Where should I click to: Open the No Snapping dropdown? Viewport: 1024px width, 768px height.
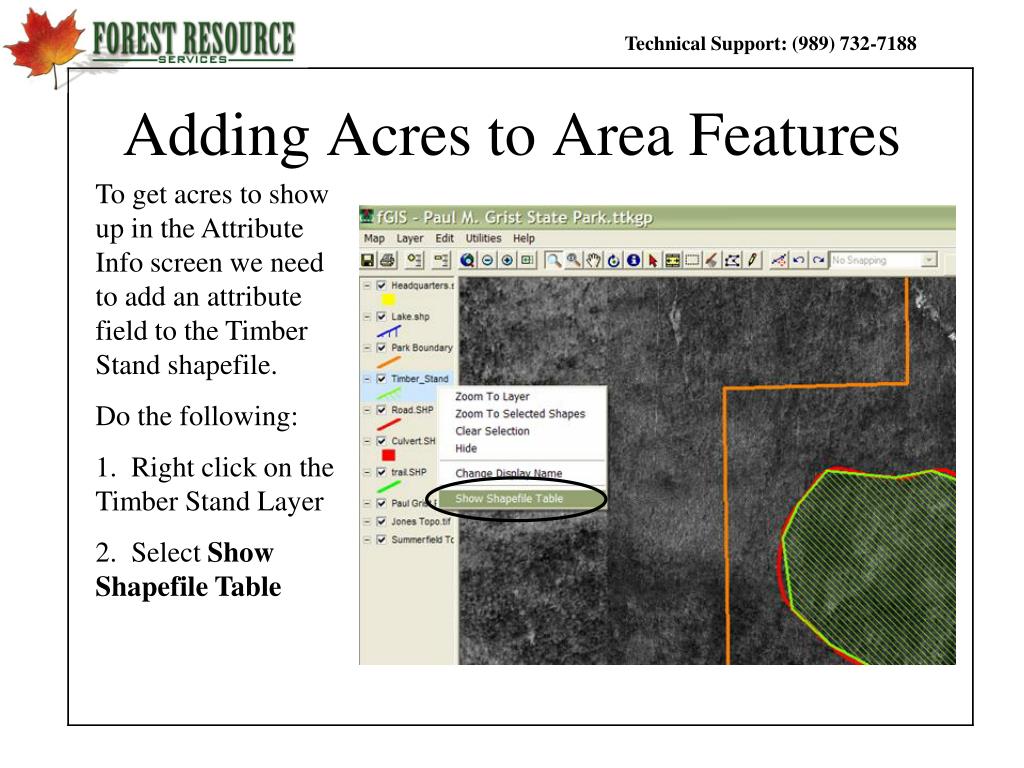point(928,261)
